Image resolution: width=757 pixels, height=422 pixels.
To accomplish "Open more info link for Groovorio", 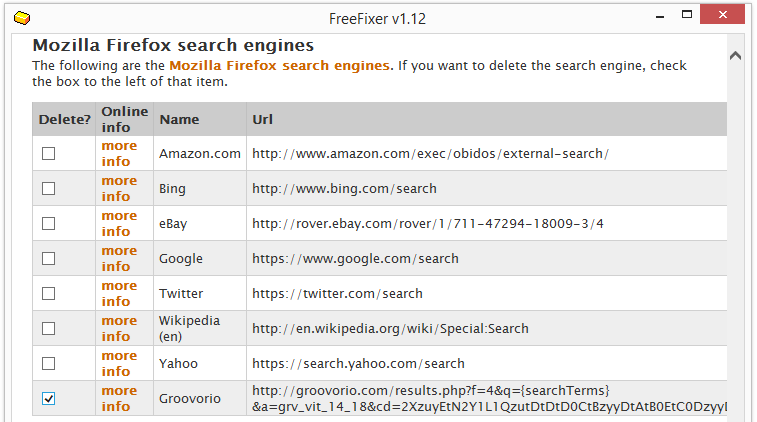I will [119, 398].
